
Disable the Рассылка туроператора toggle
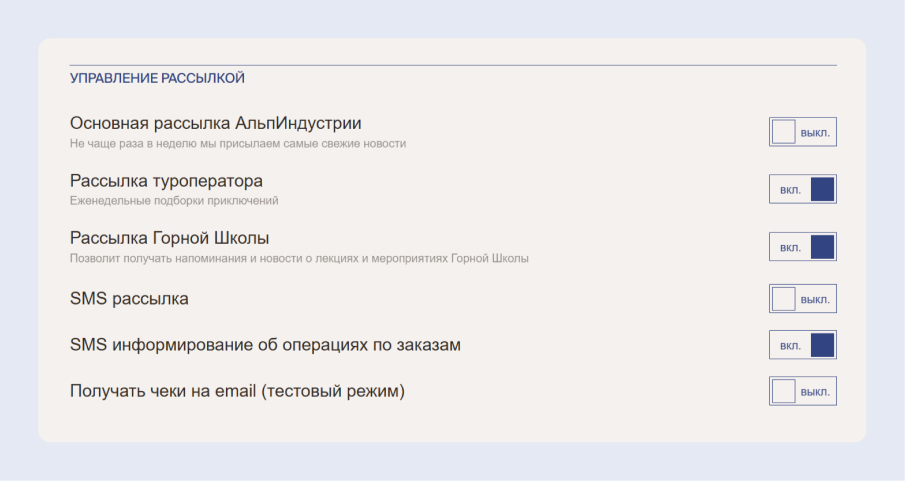802,190
